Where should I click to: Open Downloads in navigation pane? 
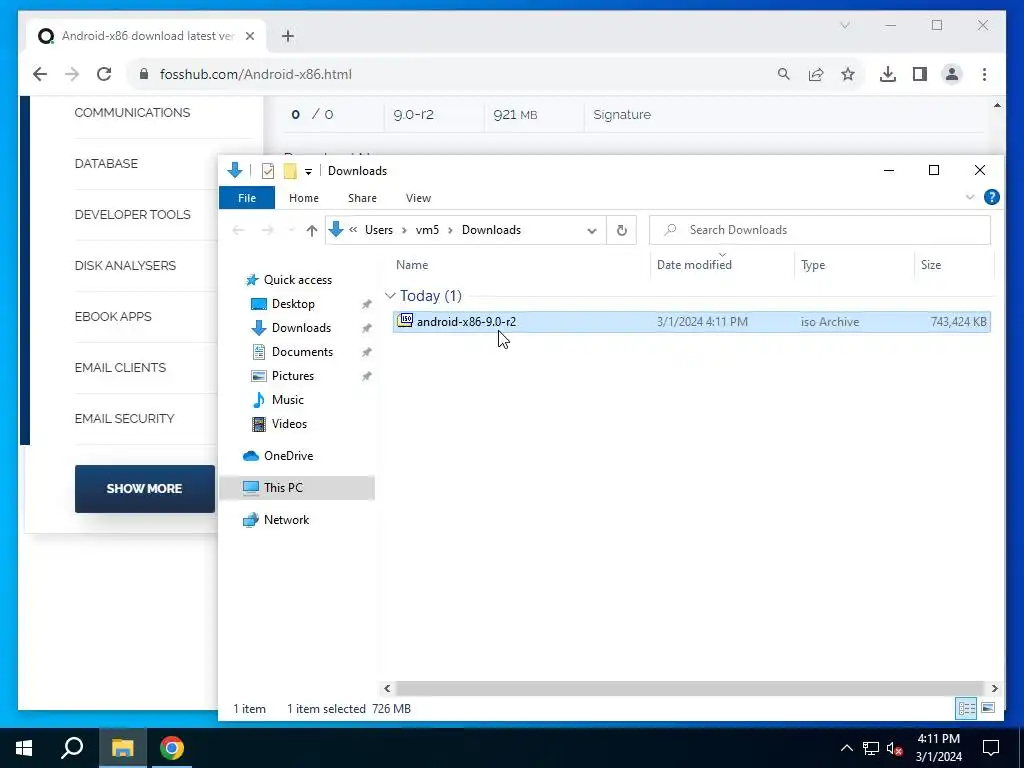(301, 328)
